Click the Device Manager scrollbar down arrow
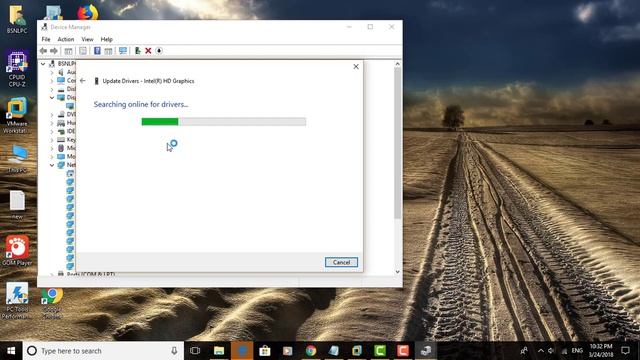Image resolution: width=640 pixels, height=360 pixels. tap(398, 272)
